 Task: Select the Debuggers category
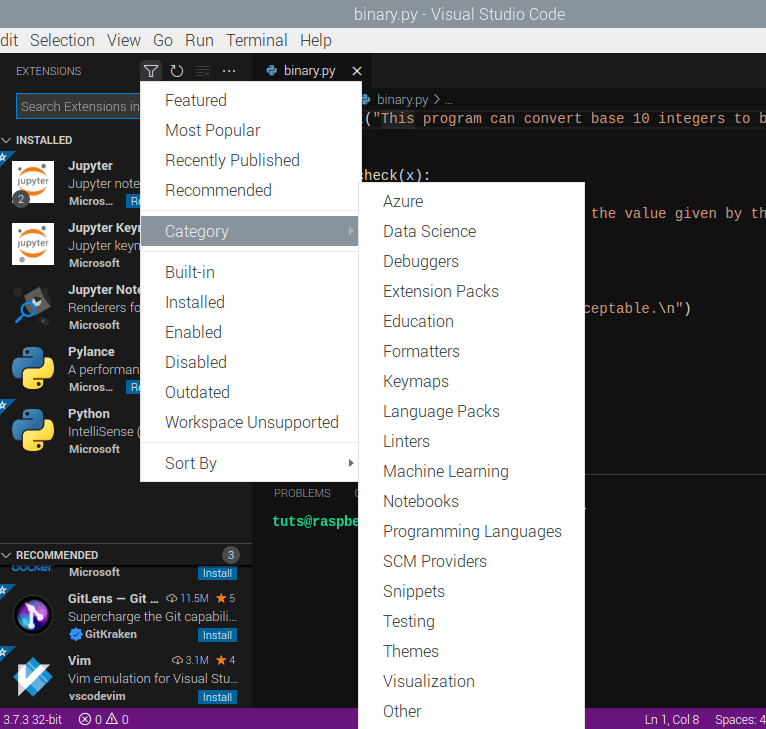pyautogui.click(x=471, y=261)
